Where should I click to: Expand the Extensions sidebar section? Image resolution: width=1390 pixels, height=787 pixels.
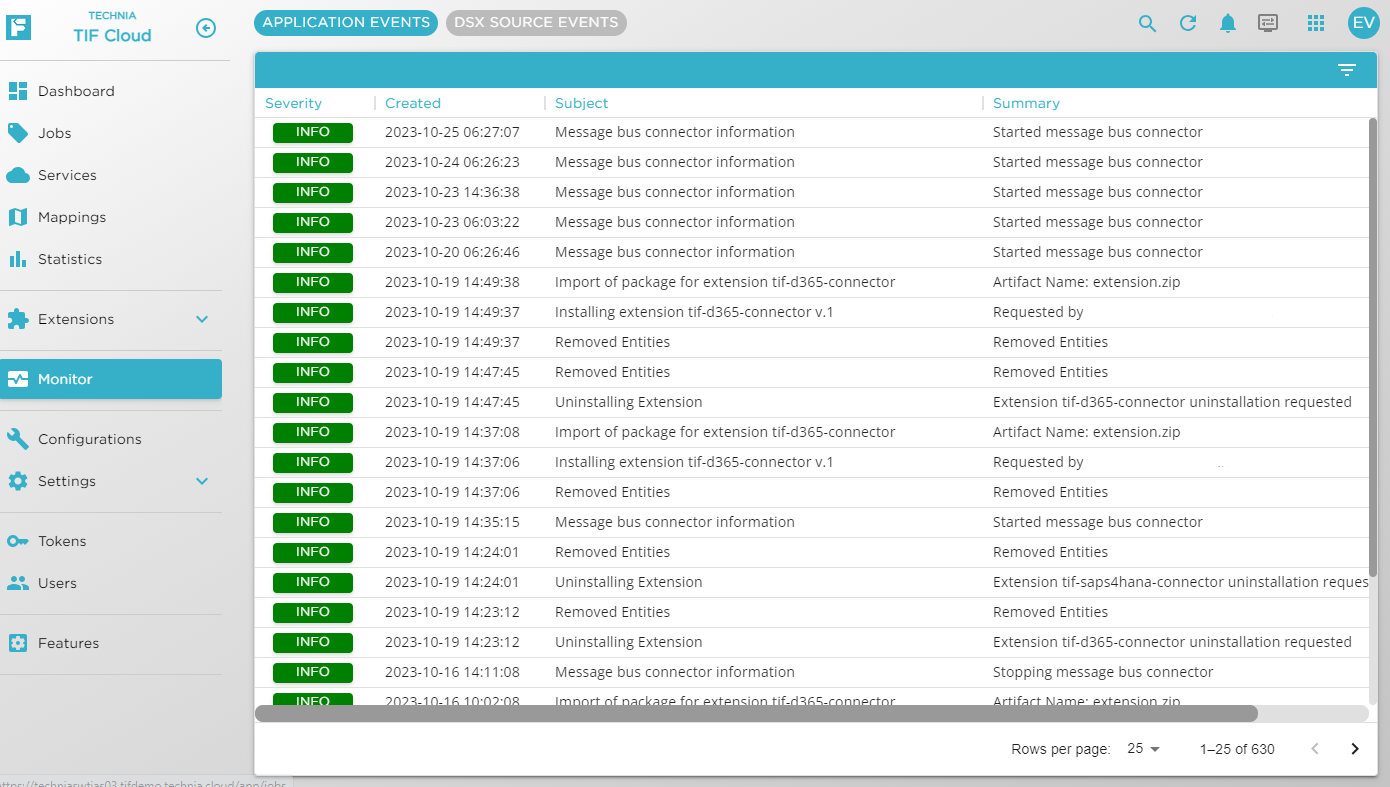202,319
